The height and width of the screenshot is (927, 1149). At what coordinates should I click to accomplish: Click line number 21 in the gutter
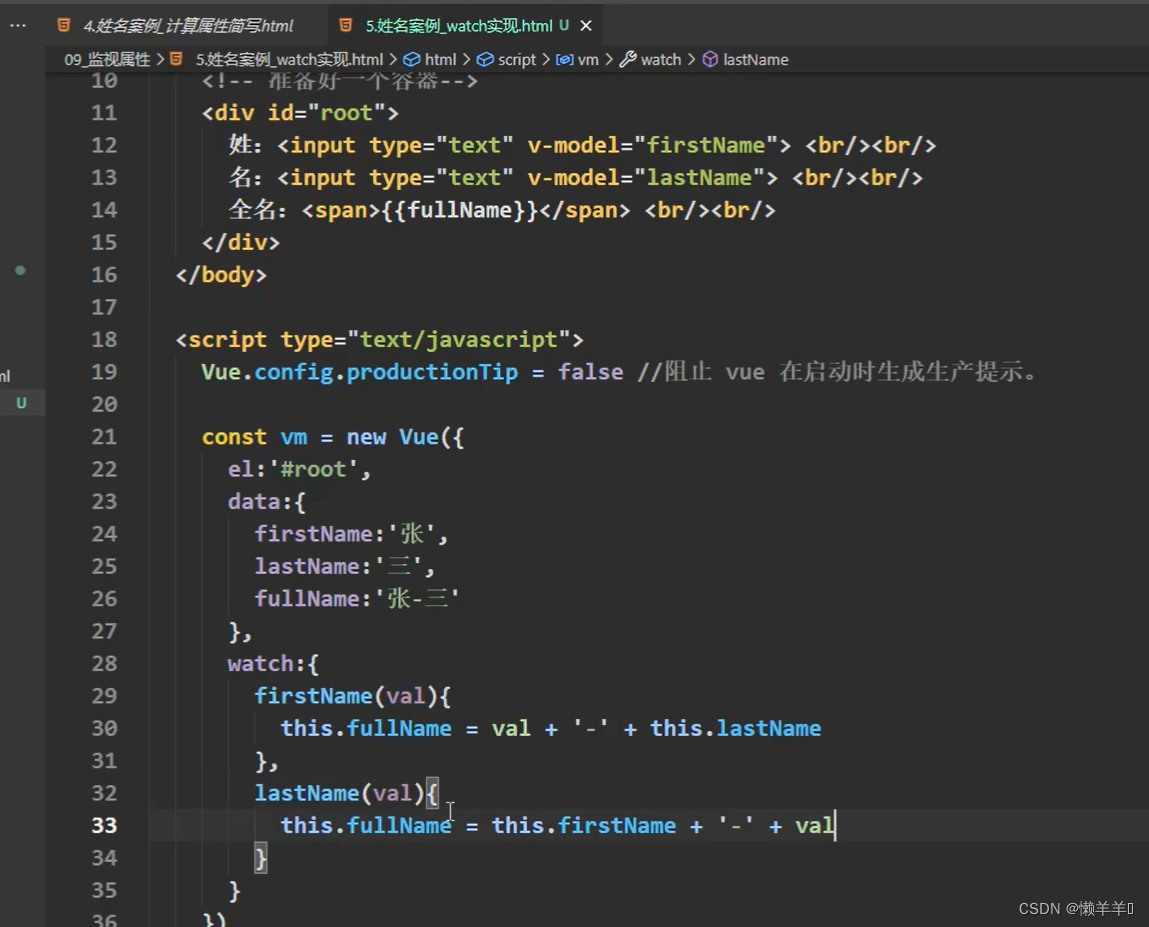(x=104, y=437)
